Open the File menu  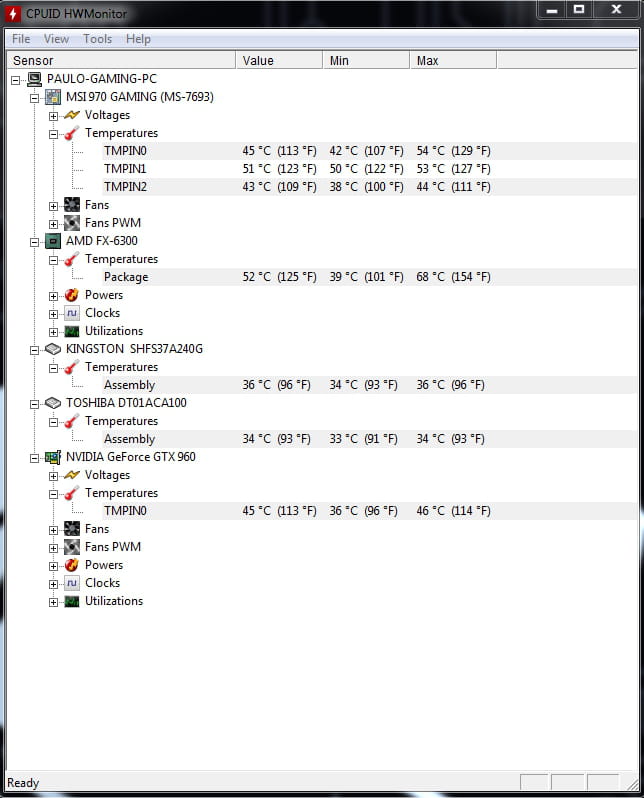tap(21, 39)
